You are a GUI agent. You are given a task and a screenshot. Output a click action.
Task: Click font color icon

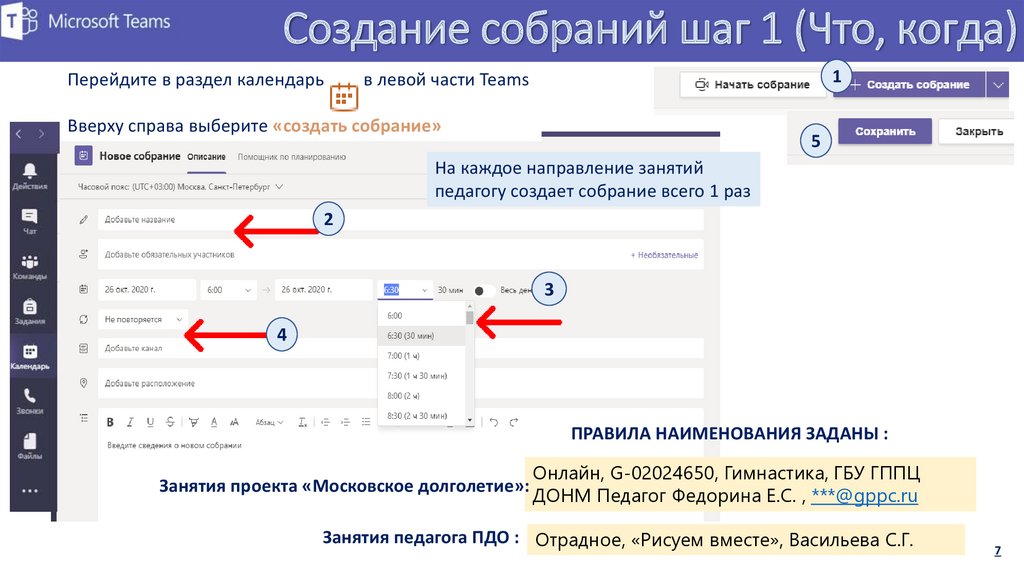[x=214, y=423]
